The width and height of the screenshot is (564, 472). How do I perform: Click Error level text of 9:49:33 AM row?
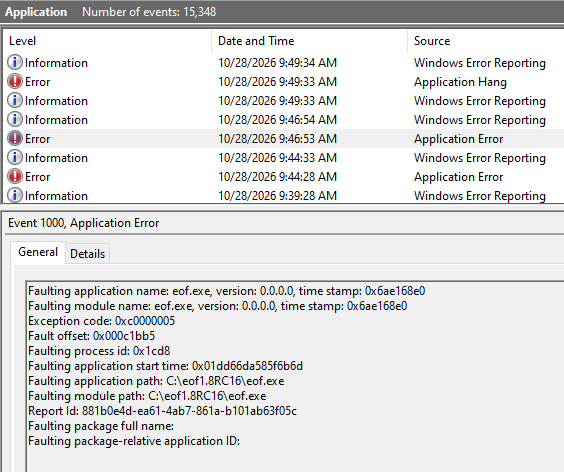coord(37,82)
